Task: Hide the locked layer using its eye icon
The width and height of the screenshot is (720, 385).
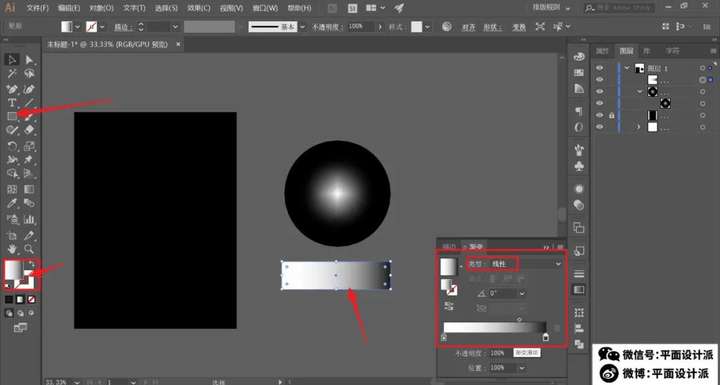Action: [x=599, y=115]
